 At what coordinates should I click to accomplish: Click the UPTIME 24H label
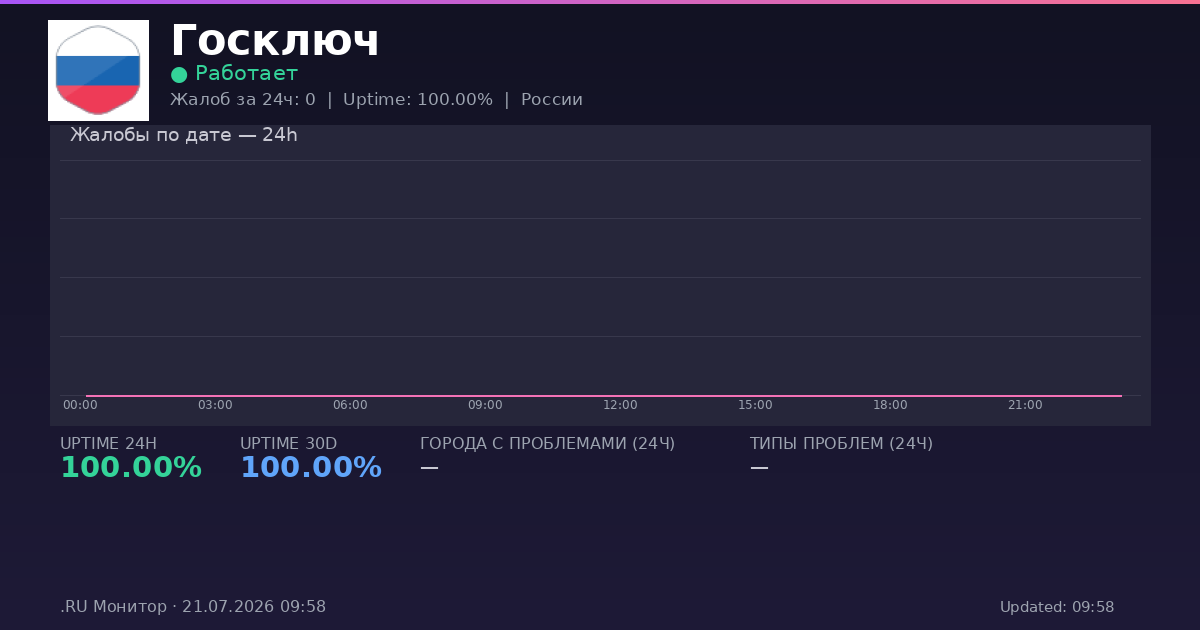pyautogui.click(x=108, y=444)
